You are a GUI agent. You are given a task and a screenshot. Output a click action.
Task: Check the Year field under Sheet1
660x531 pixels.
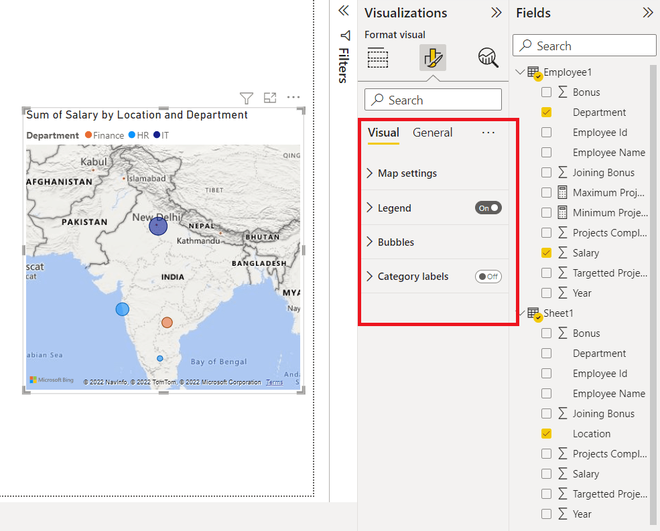pyautogui.click(x=546, y=514)
